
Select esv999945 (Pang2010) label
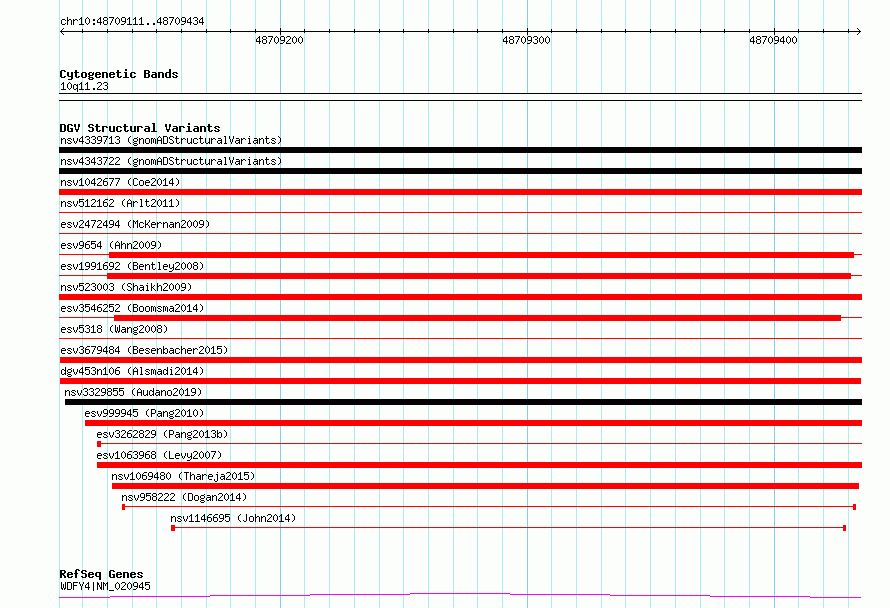(144, 413)
